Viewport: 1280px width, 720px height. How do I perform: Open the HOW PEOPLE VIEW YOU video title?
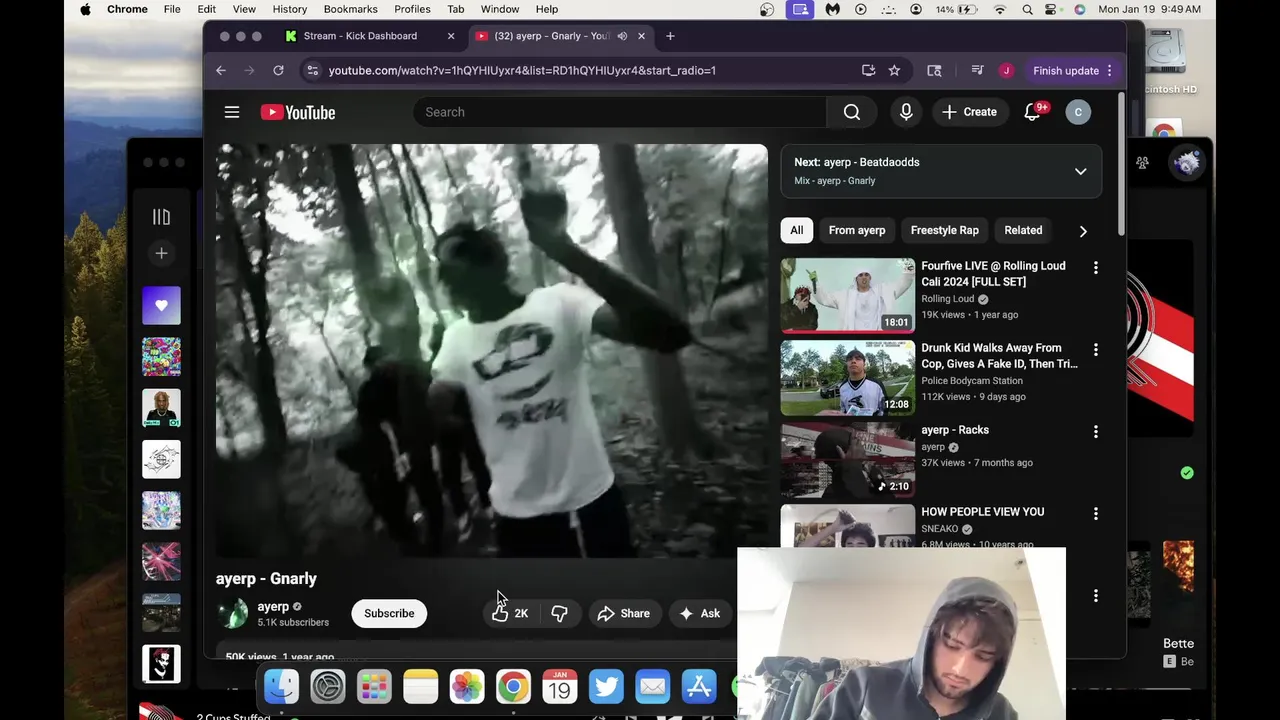coord(982,512)
